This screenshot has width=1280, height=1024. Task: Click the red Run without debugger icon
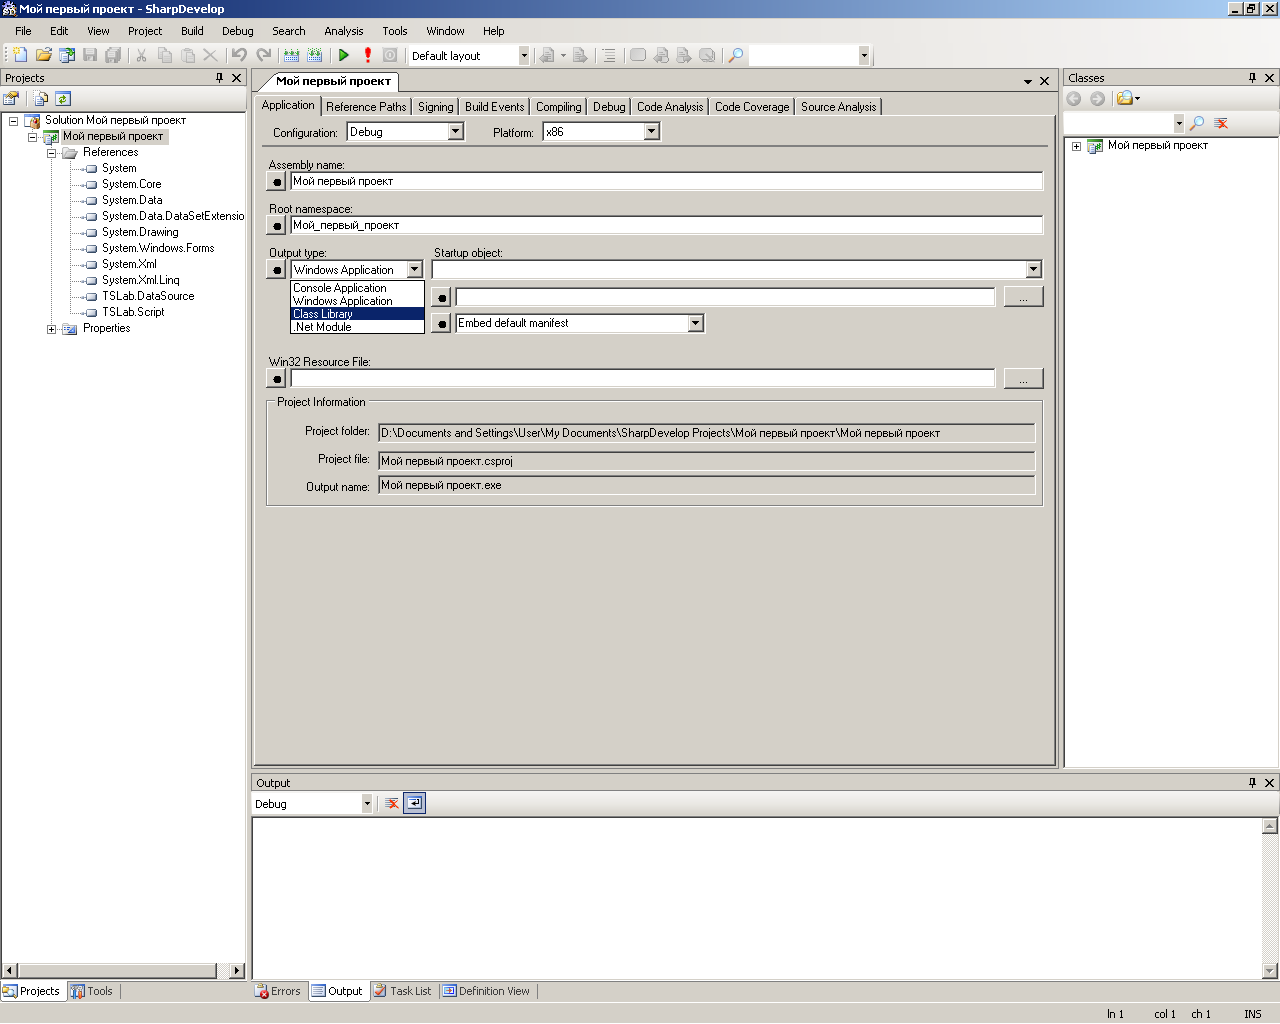point(368,56)
